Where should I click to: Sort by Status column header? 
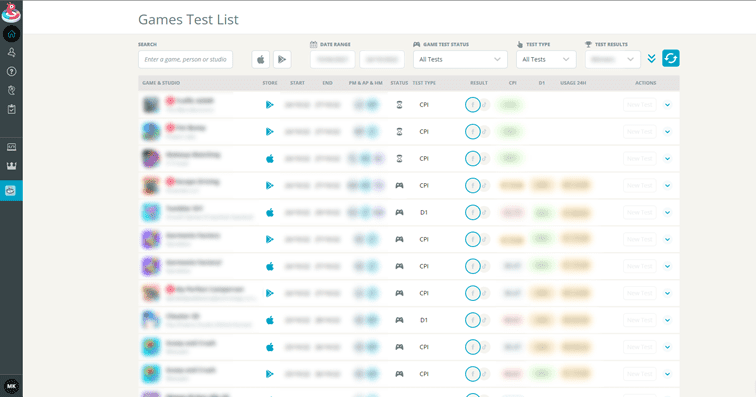[399, 83]
